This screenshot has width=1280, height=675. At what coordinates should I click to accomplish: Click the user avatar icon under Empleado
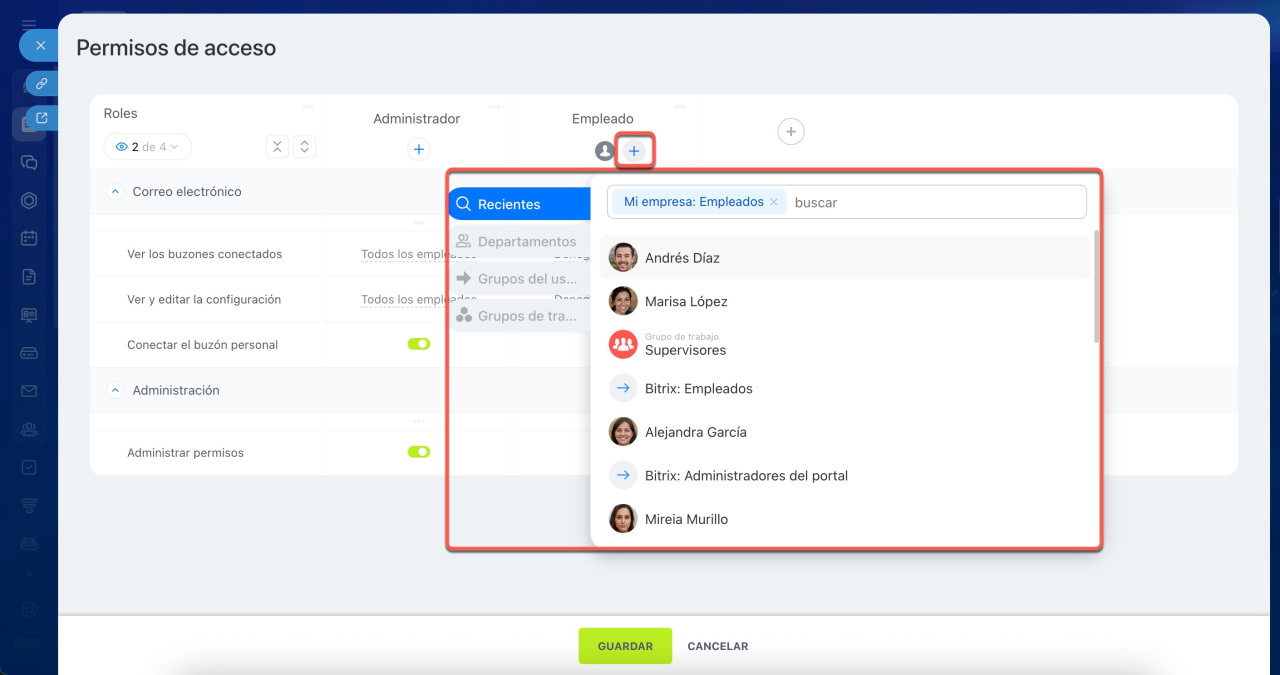[x=604, y=151]
